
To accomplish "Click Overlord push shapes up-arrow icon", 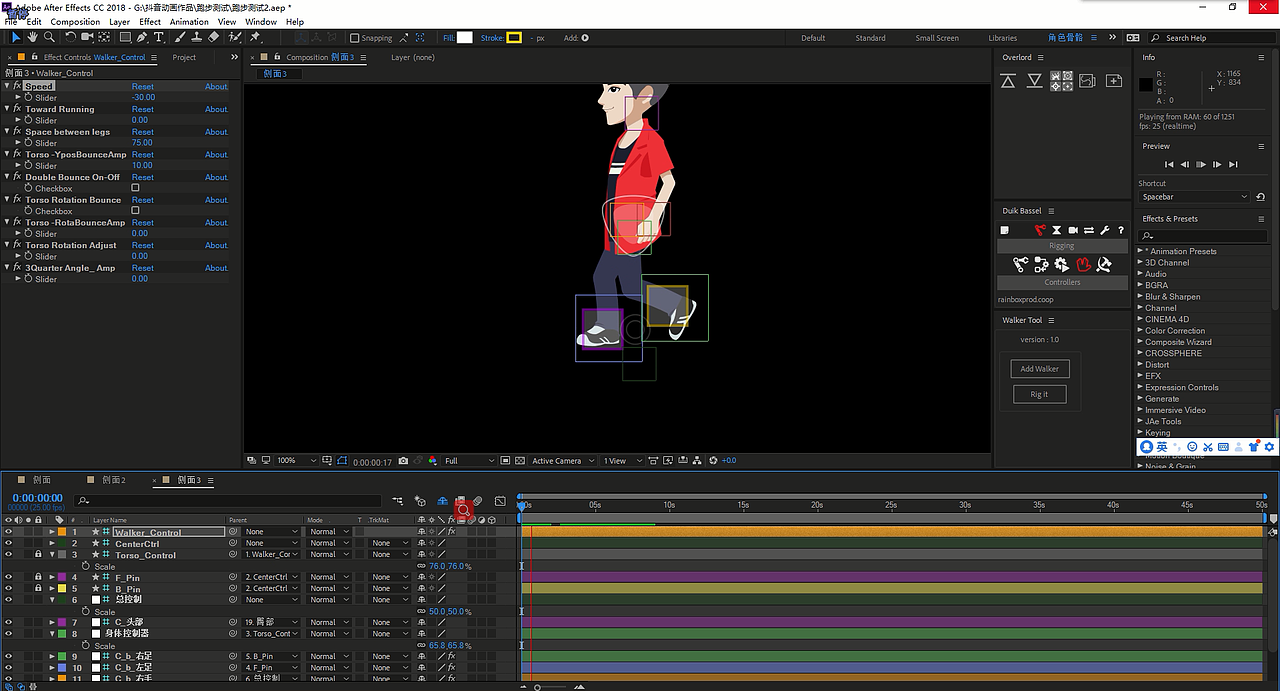I will [1008, 80].
